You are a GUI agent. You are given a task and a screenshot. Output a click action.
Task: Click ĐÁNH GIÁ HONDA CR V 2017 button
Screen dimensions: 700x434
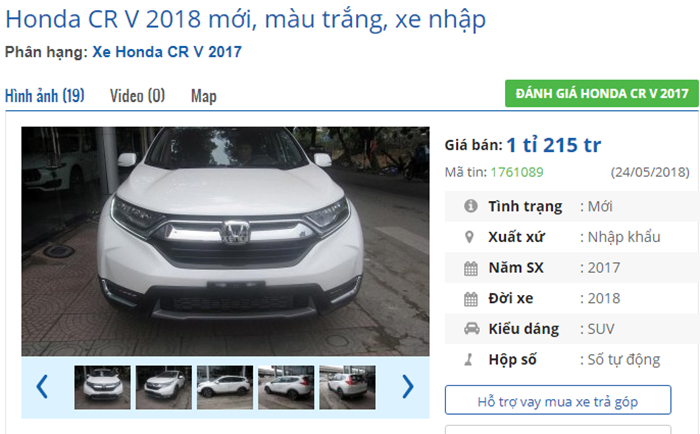point(601,93)
